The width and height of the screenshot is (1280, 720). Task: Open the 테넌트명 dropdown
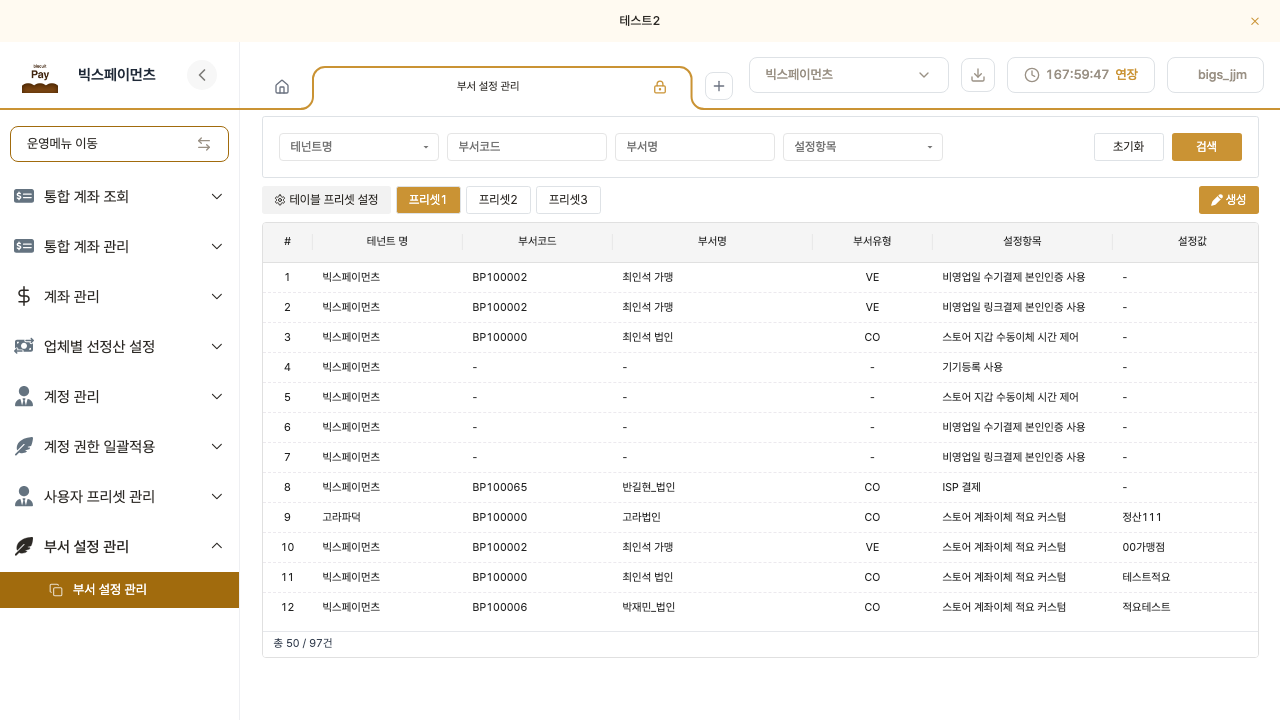point(359,147)
